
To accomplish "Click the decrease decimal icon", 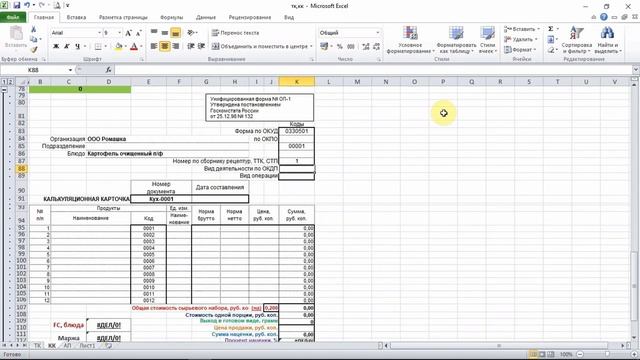I will pyautogui.click(x=376, y=47).
